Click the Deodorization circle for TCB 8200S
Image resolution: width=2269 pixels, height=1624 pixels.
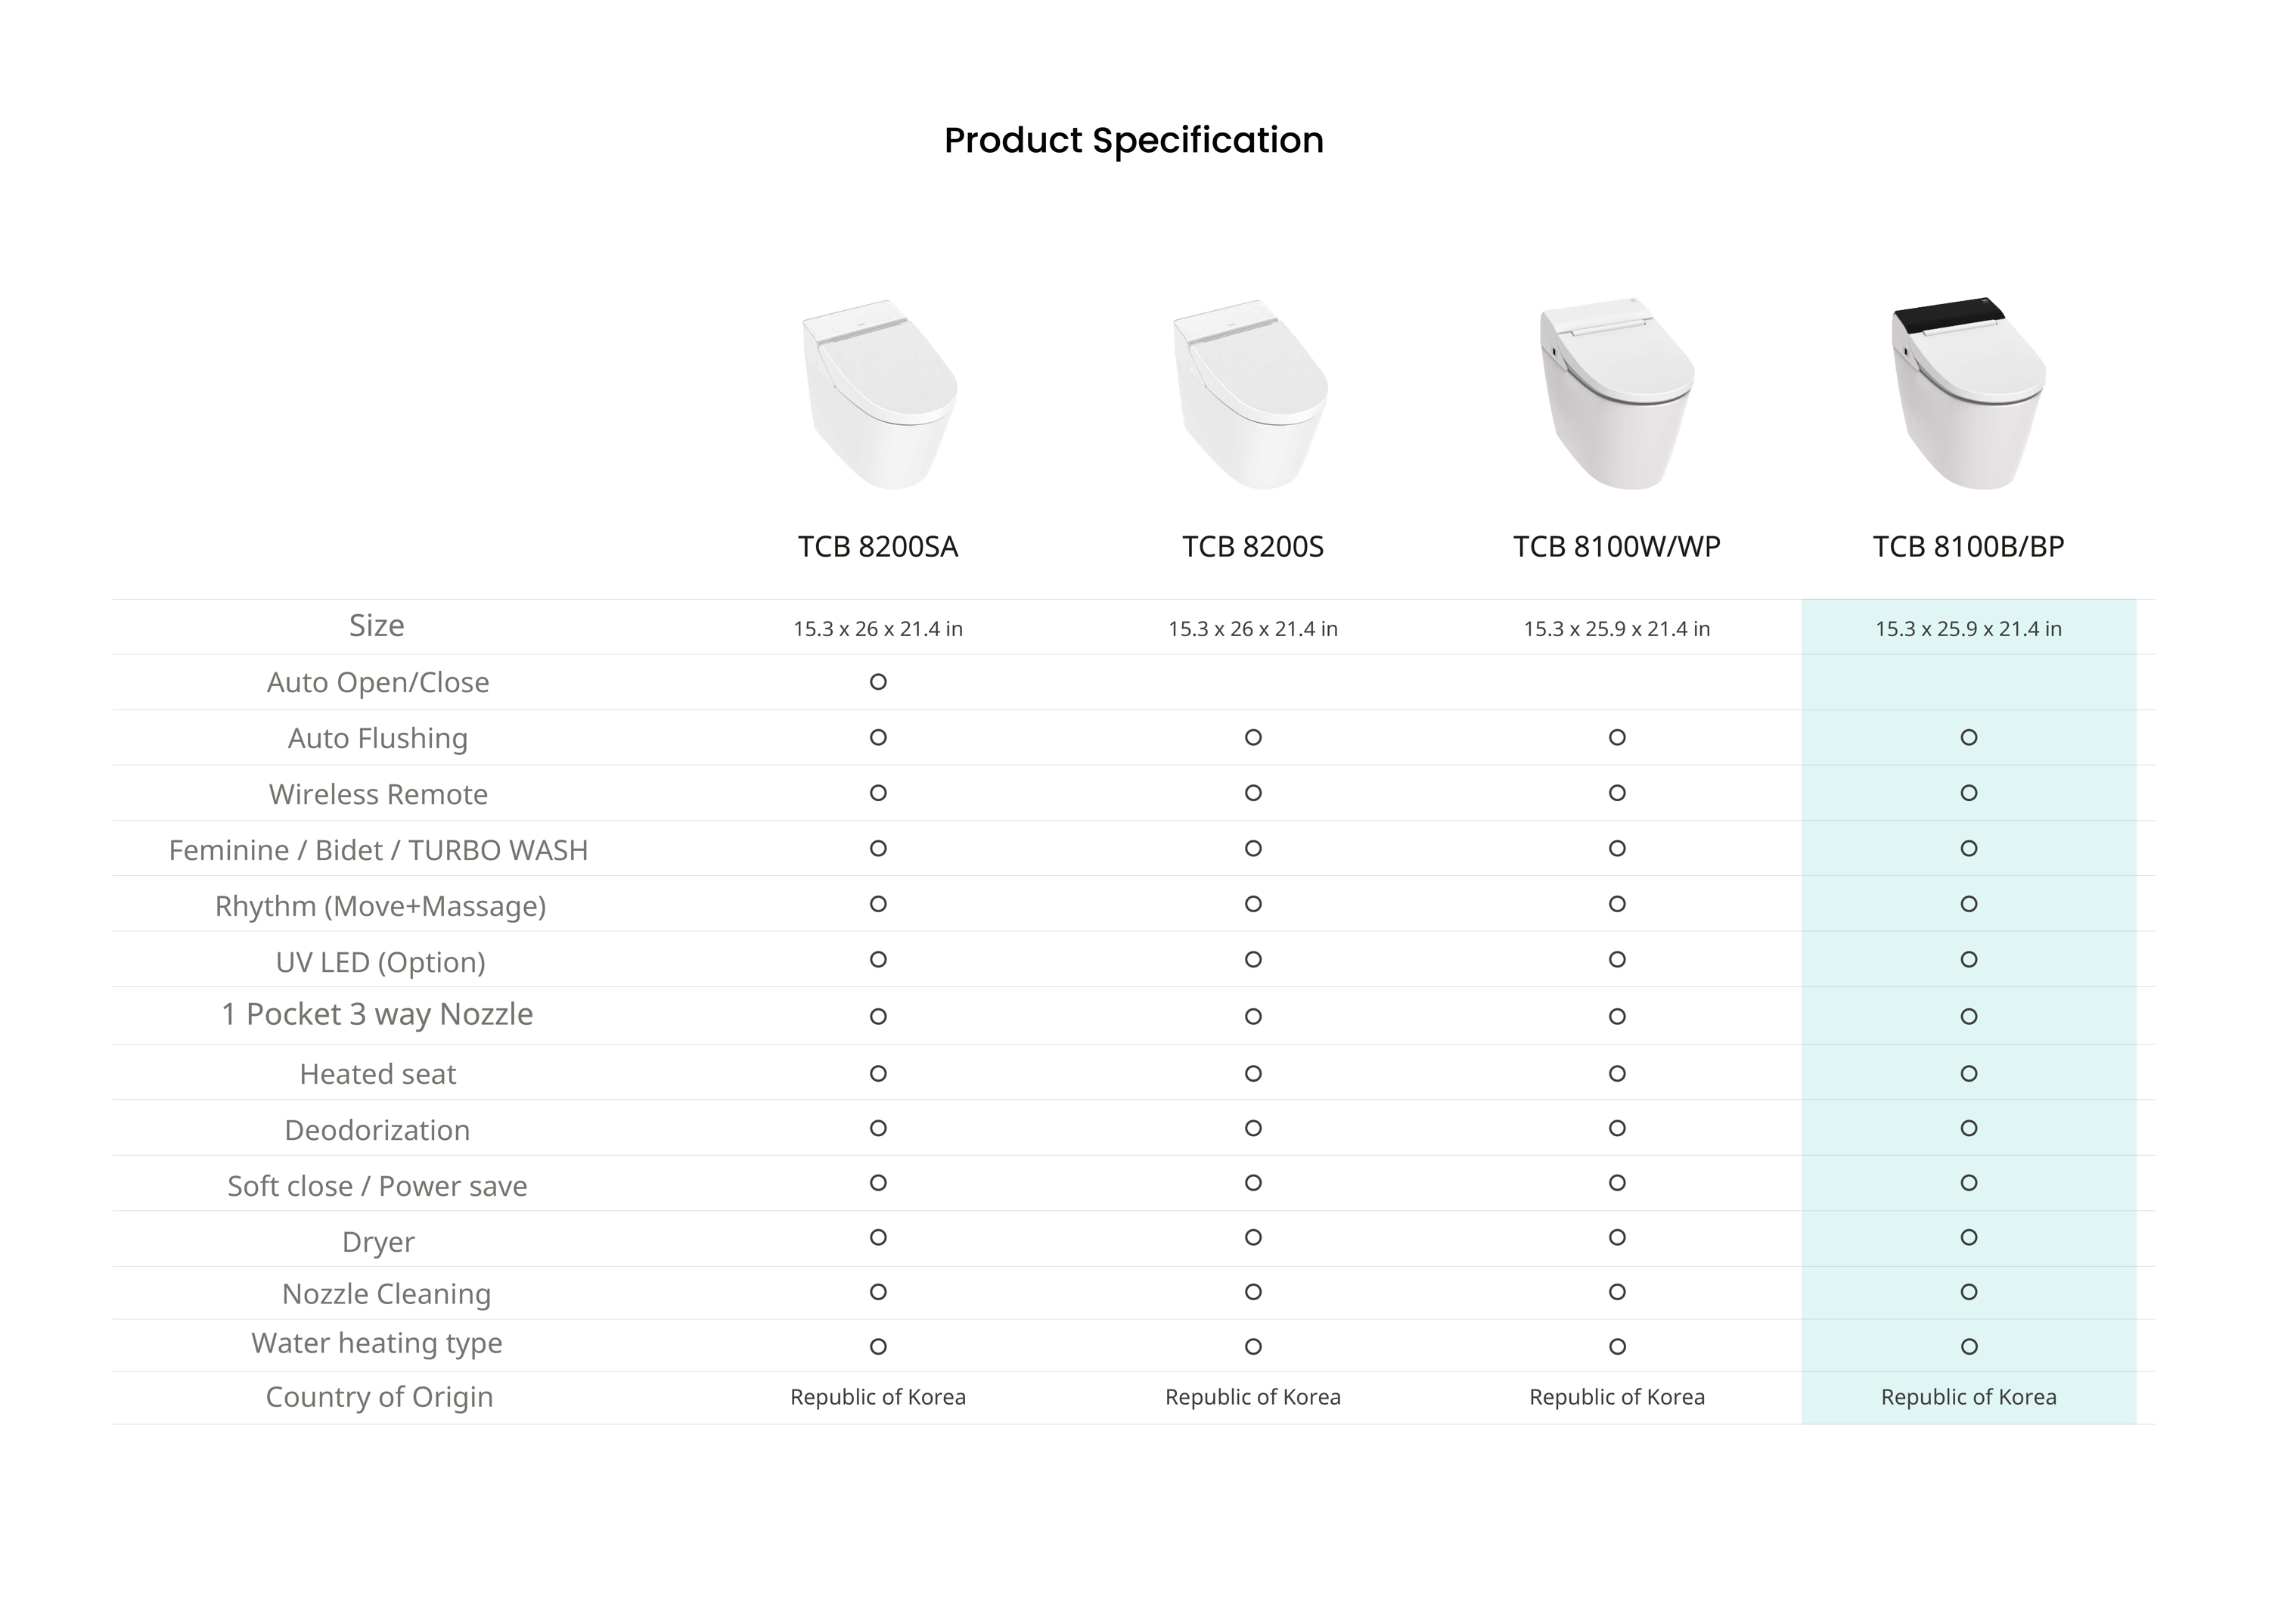(1253, 1129)
